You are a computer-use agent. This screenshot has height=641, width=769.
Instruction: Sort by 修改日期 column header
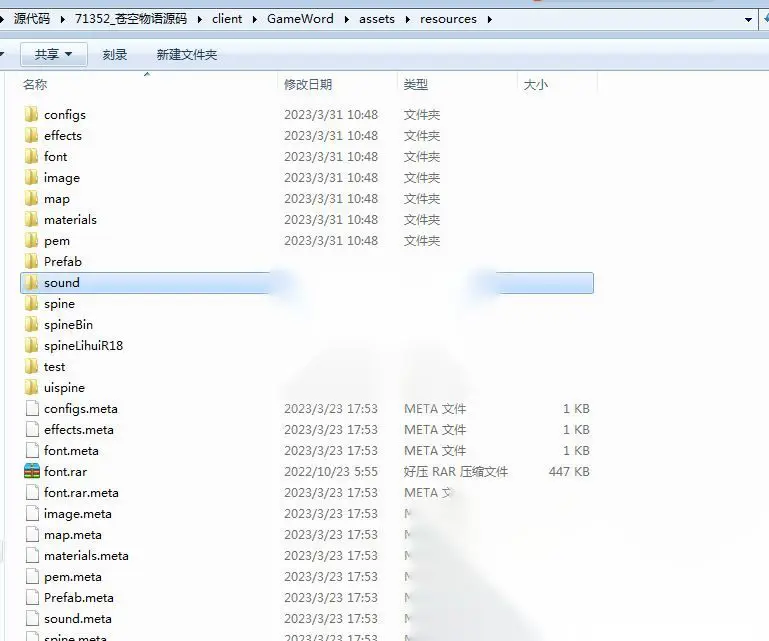pyautogui.click(x=308, y=84)
